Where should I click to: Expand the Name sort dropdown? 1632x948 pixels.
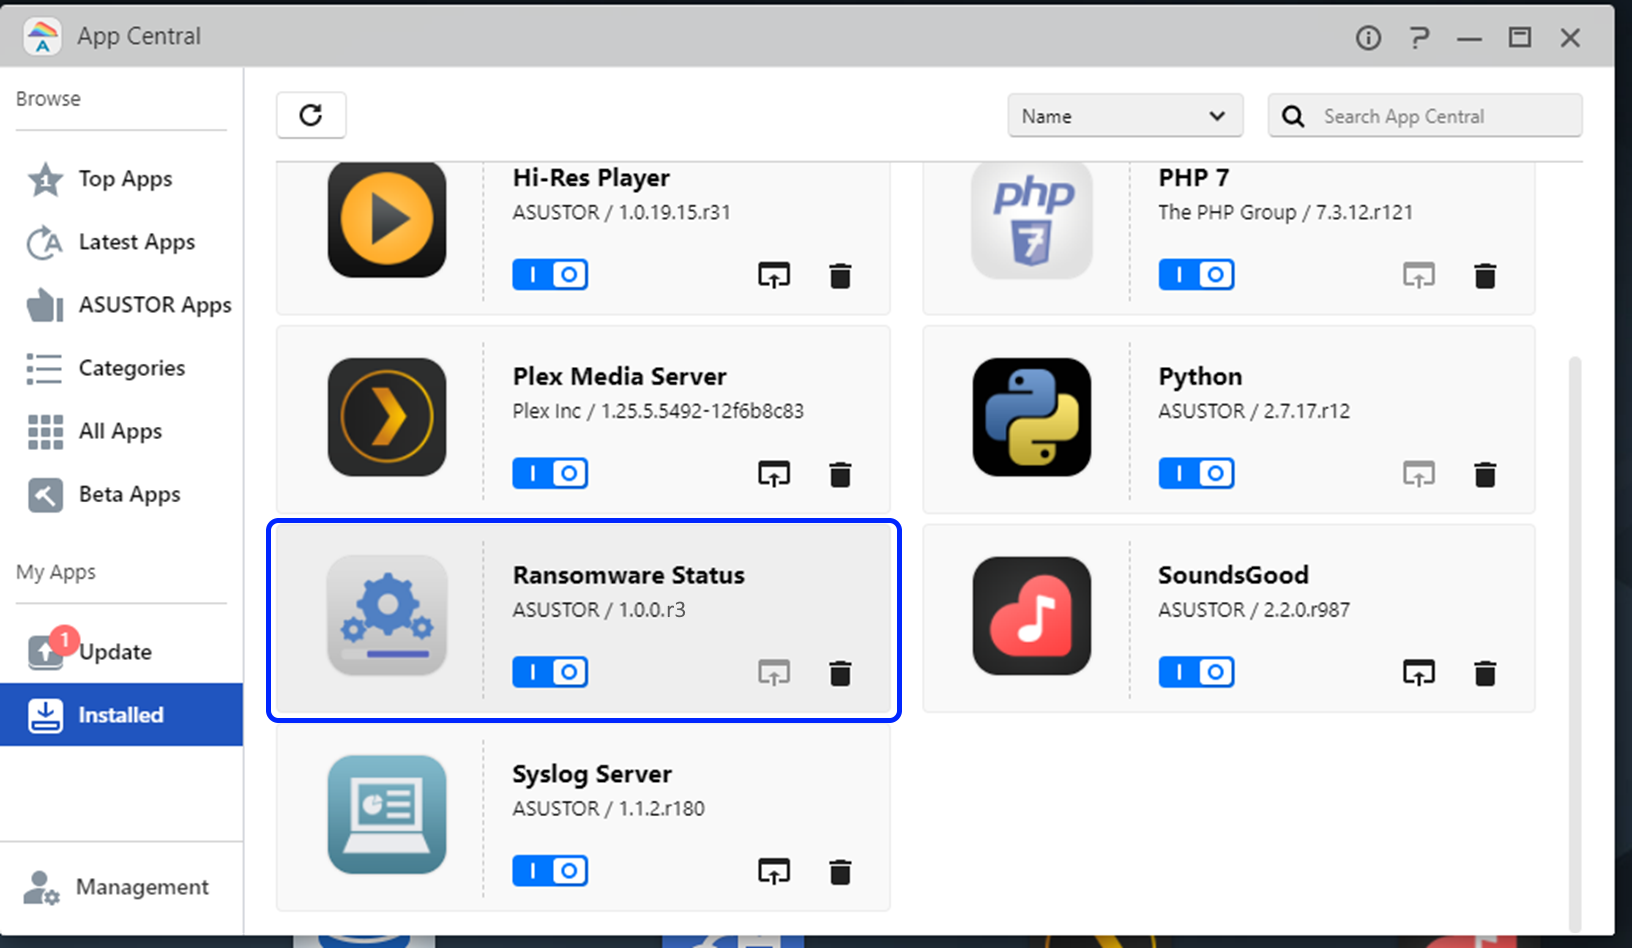coord(1125,116)
